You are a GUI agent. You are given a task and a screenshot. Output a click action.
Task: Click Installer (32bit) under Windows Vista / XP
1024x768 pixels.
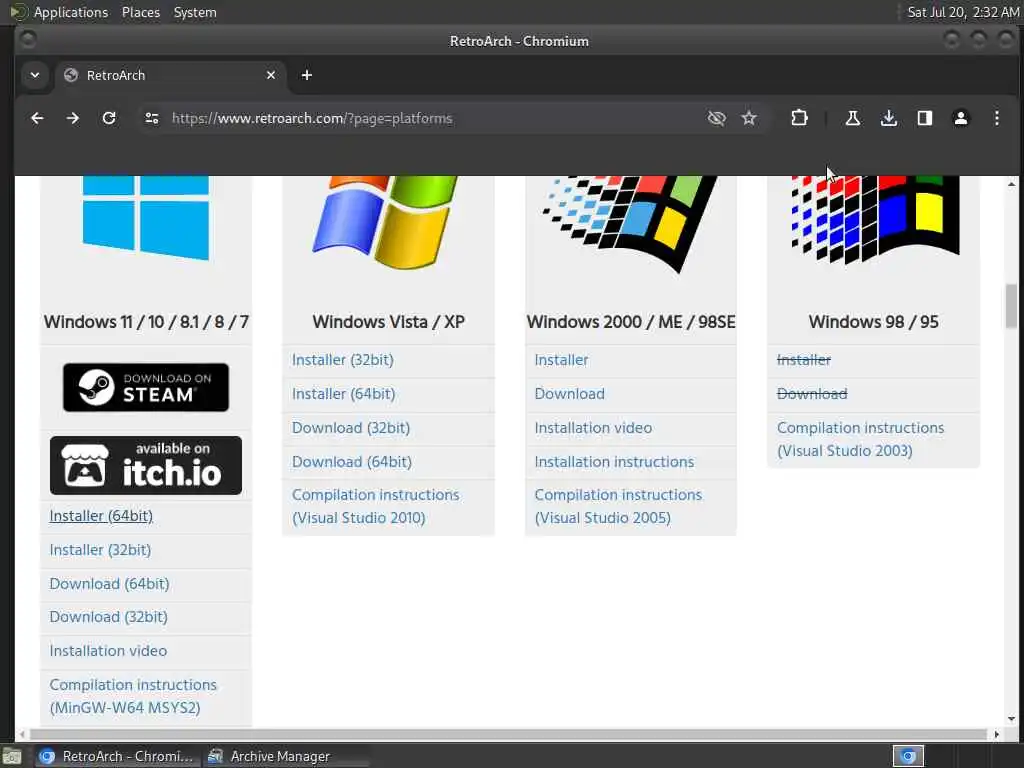pos(343,360)
